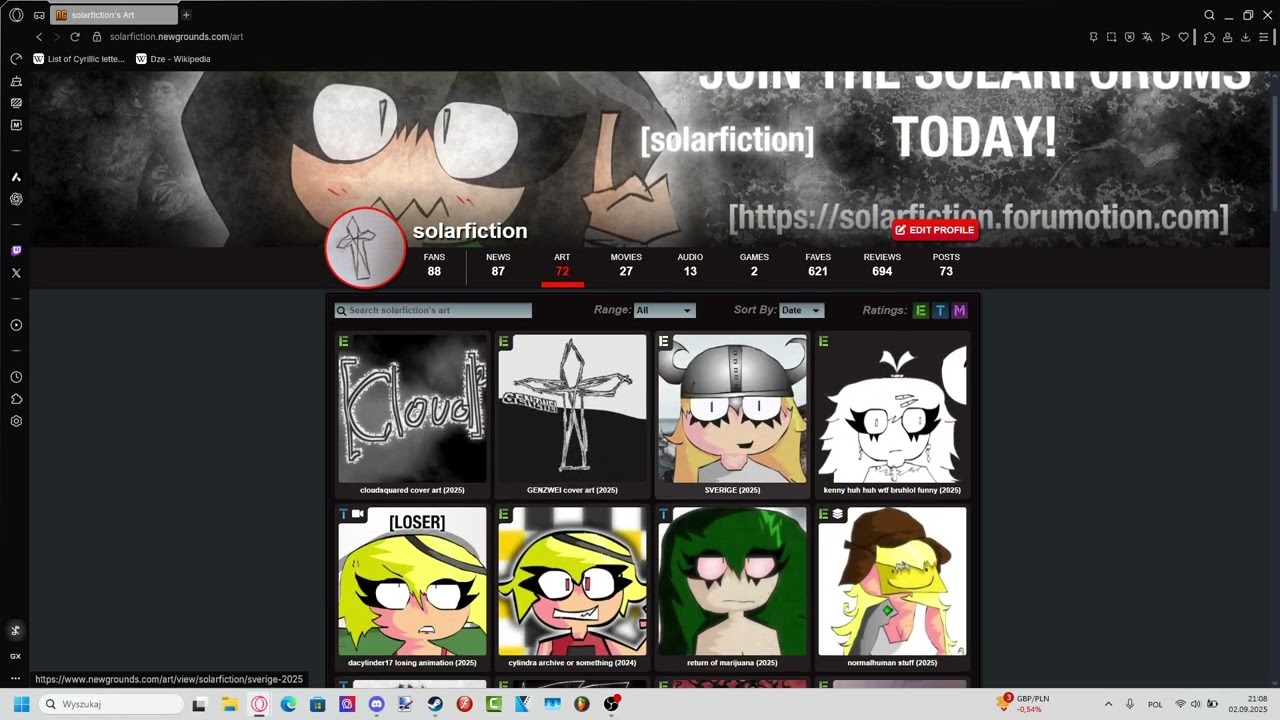Open Steam from the taskbar
This screenshot has height=720, width=1280.
pyautogui.click(x=435, y=704)
